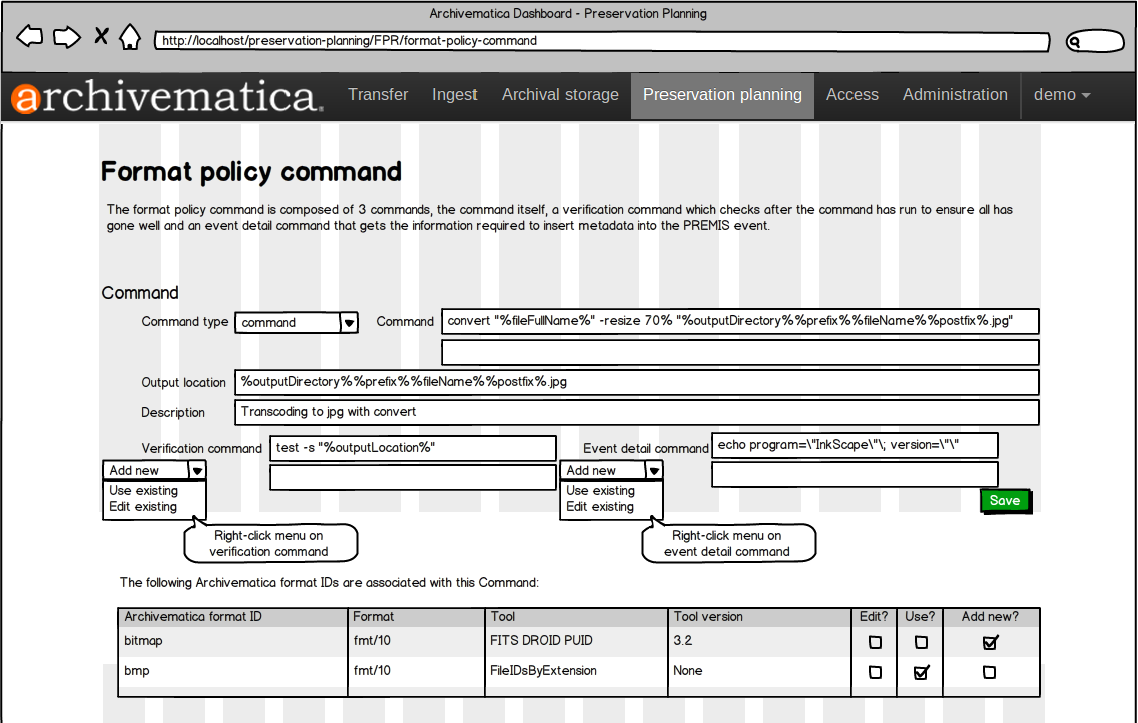Select Edit existing under event detail command
Image resolution: width=1138 pixels, height=723 pixels.
[x=600, y=507]
